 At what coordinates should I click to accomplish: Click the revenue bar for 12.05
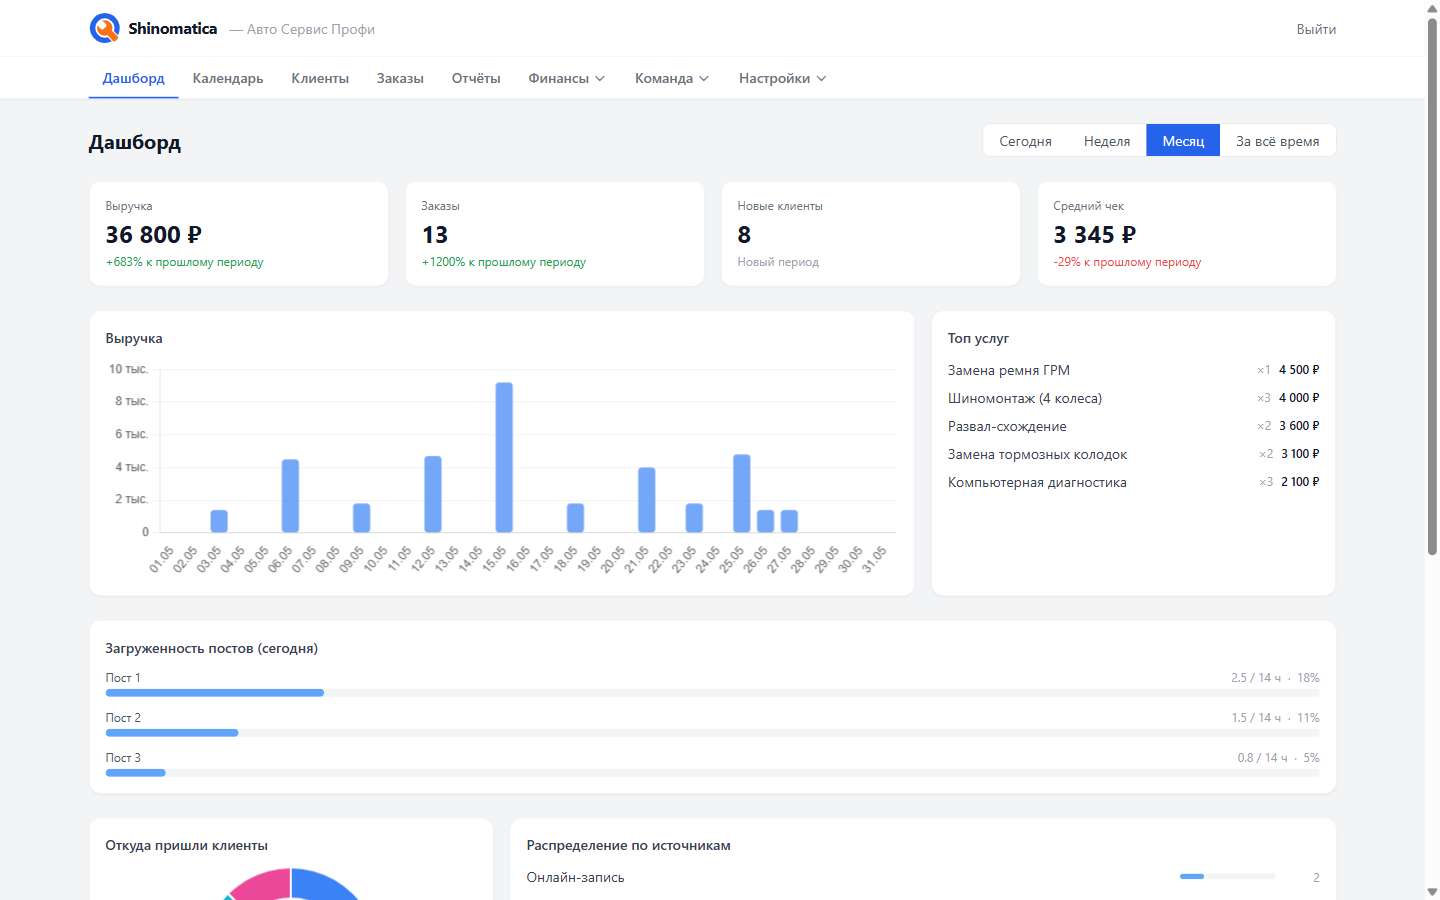[433, 494]
